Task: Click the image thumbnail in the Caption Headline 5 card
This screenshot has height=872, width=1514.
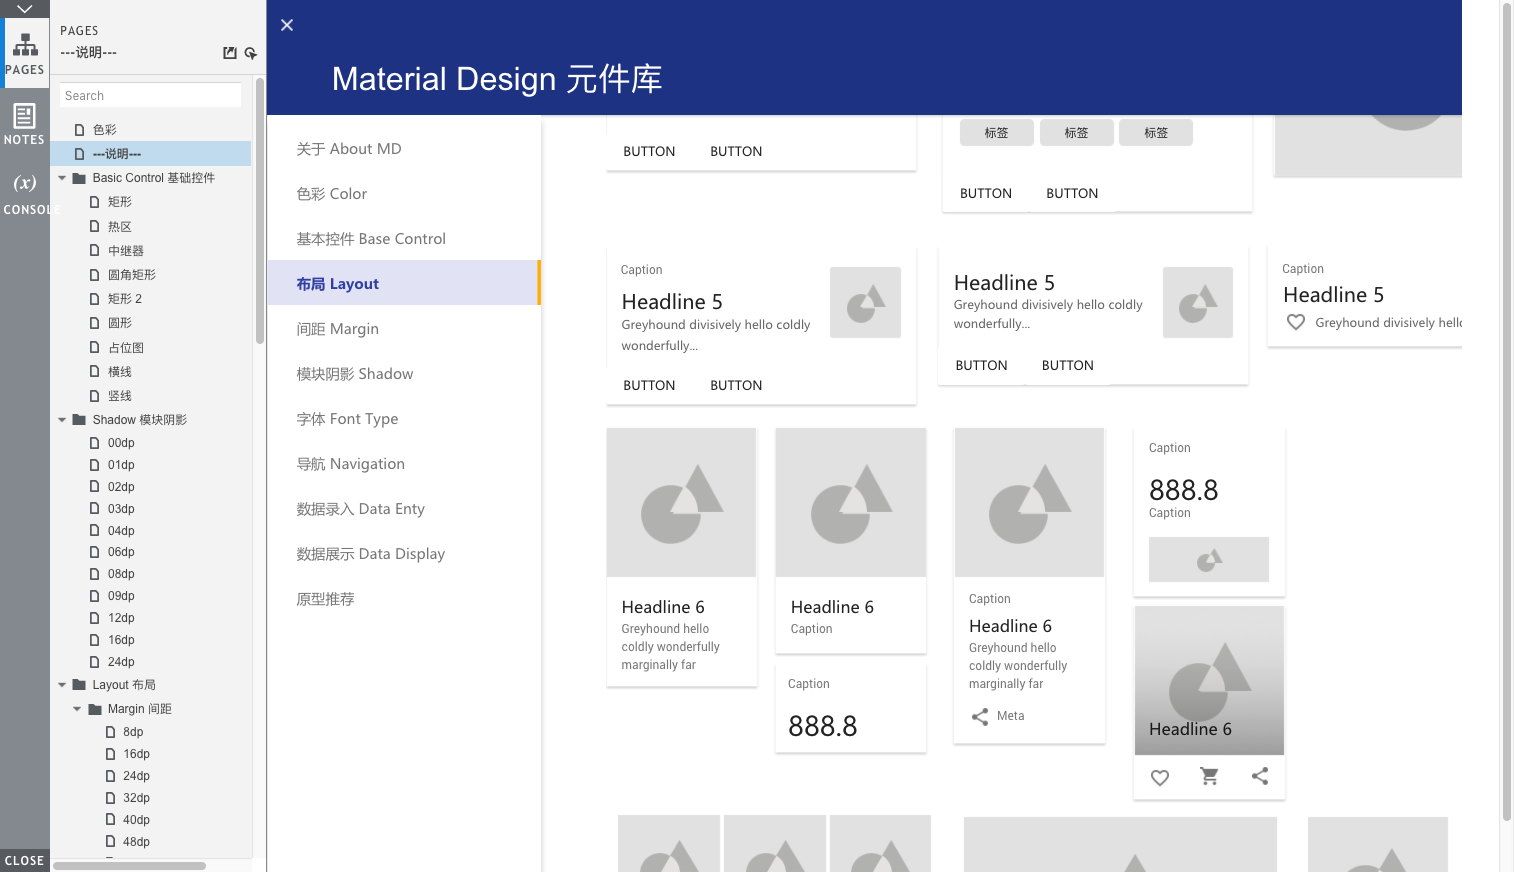Action: [x=865, y=302]
